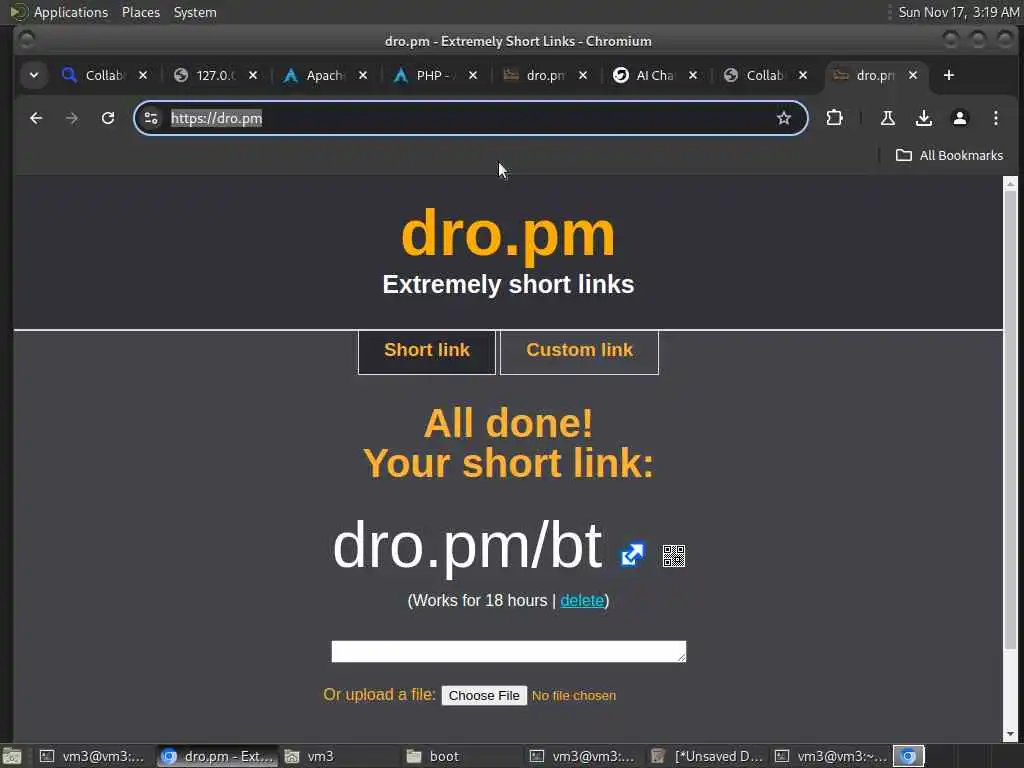
Task: Open site information icon in address bar
Action: click(x=151, y=118)
